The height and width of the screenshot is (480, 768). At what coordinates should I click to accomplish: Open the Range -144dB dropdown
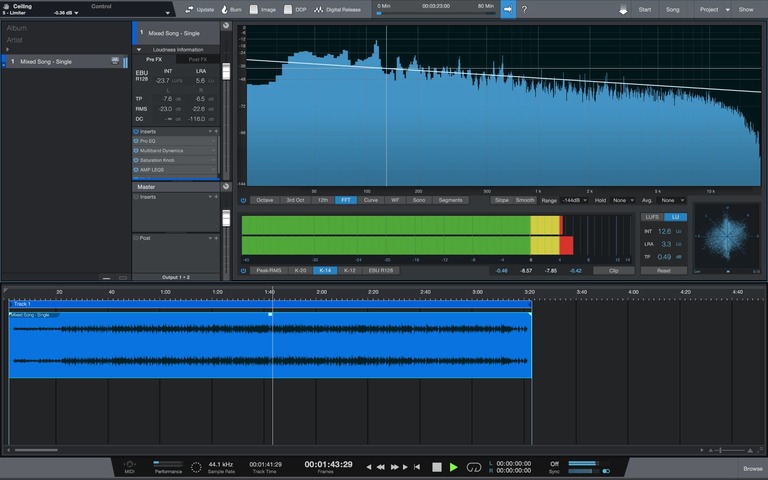pos(575,200)
